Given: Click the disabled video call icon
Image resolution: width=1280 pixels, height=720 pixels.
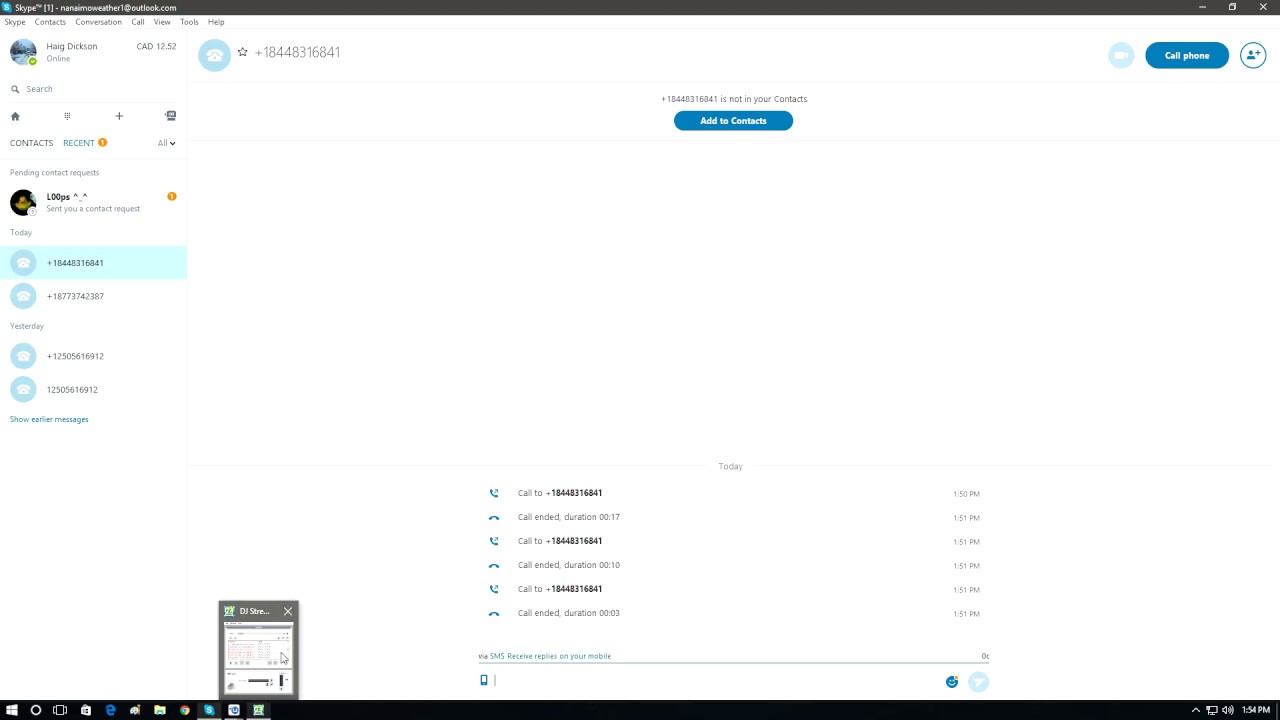Looking at the screenshot, I should pos(1121,56).
